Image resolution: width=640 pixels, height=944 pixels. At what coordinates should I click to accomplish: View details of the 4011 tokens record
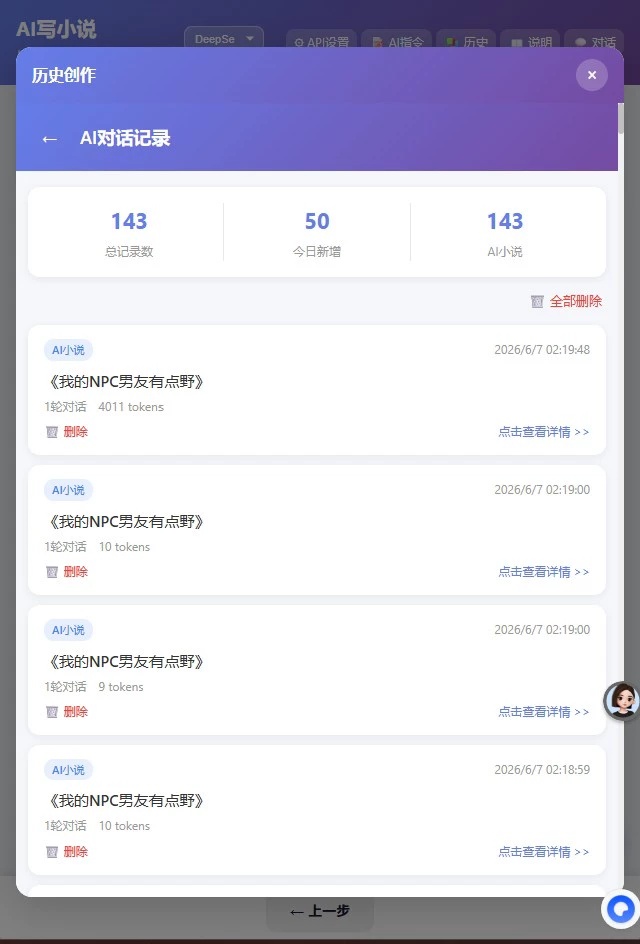click(x=544, y=432)
